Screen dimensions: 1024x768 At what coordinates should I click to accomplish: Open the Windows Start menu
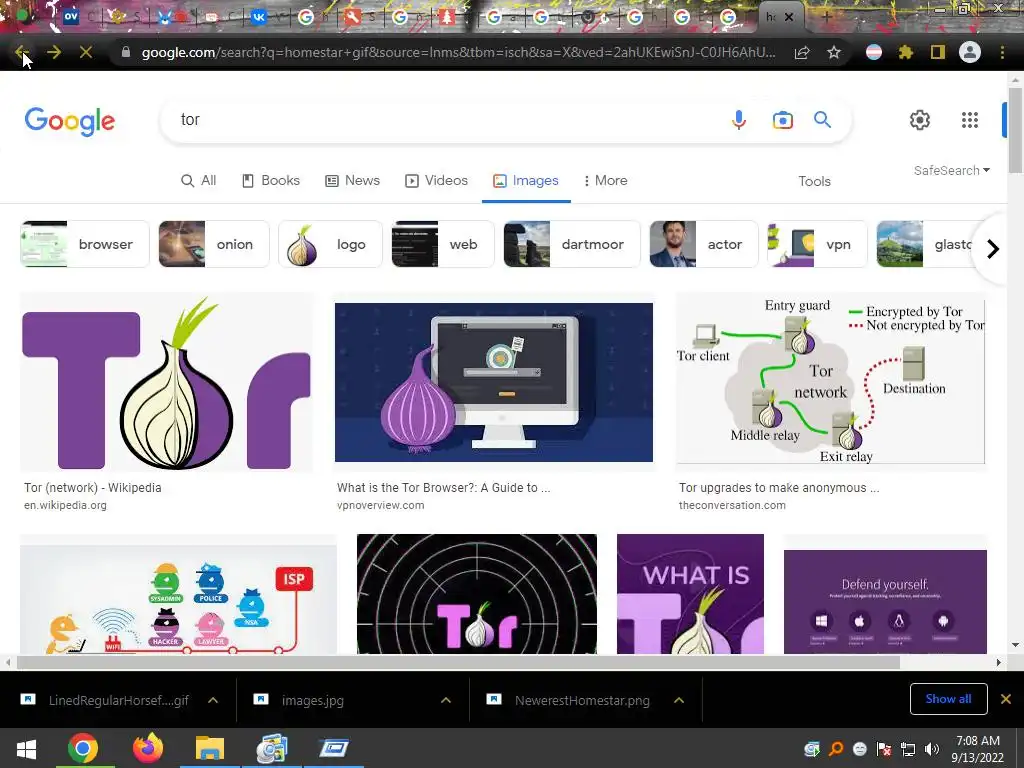pos(26,748)
